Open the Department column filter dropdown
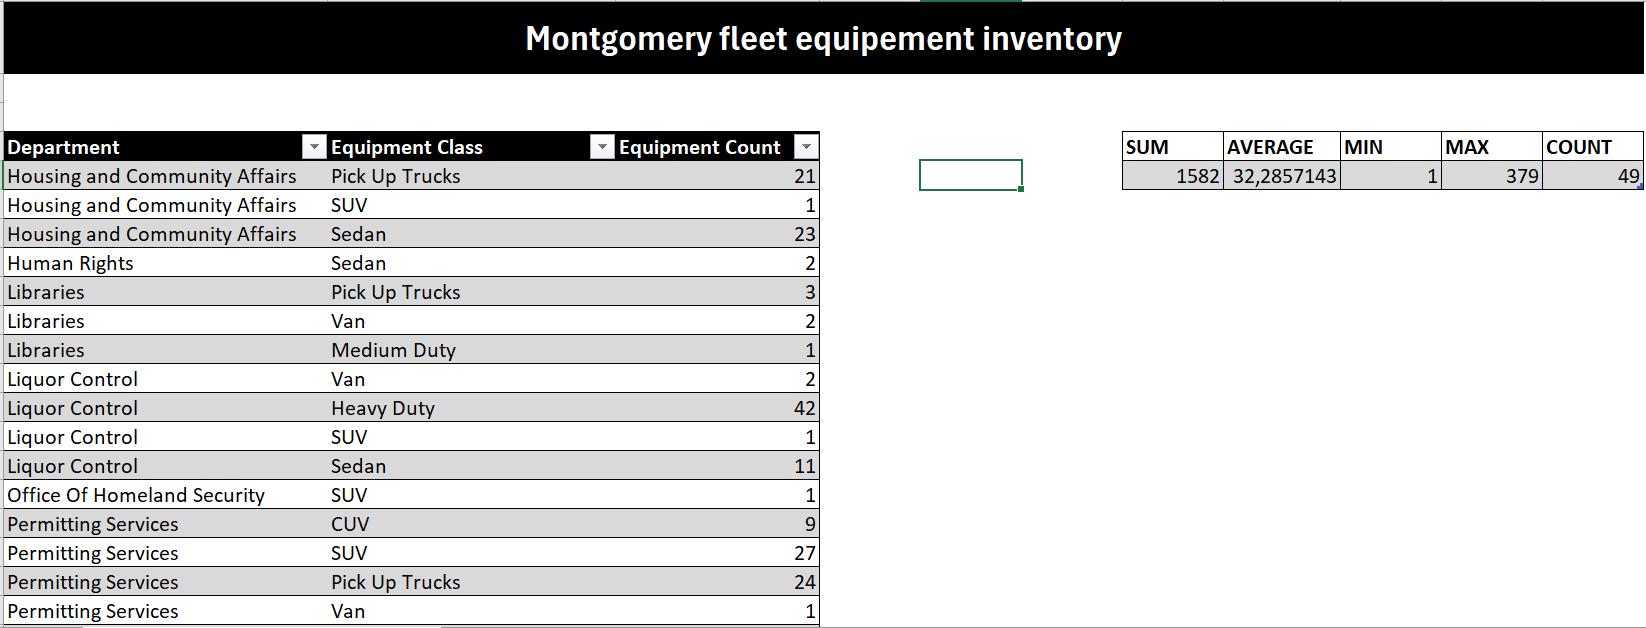 314,147
